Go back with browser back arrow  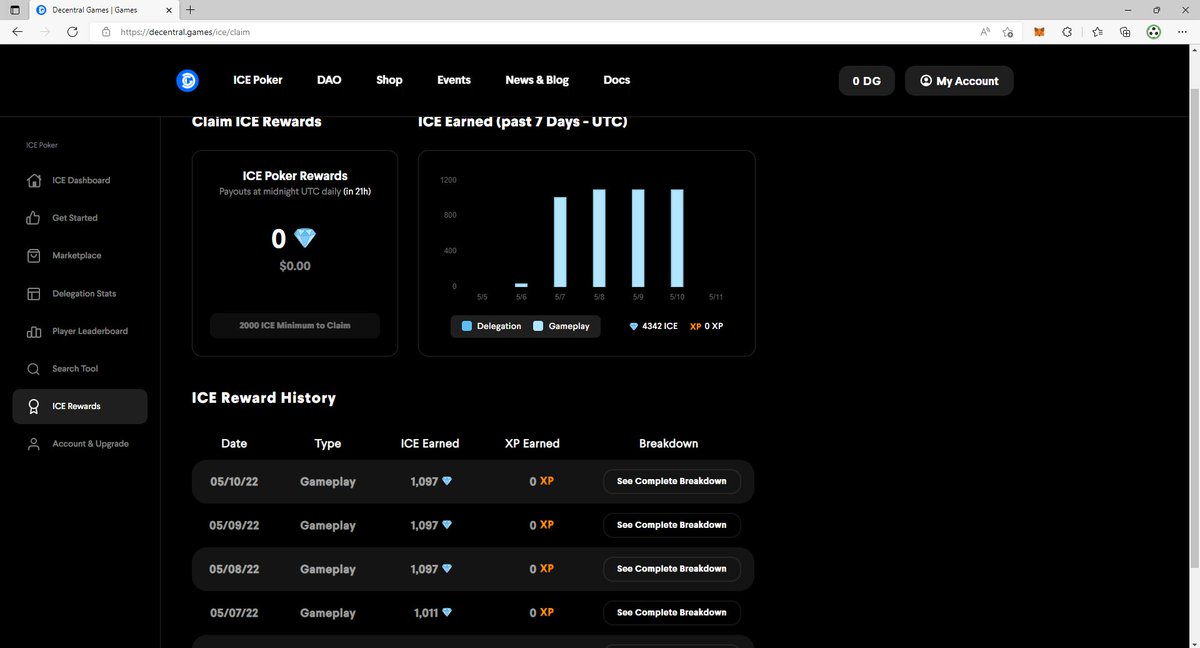pos(17,32)
